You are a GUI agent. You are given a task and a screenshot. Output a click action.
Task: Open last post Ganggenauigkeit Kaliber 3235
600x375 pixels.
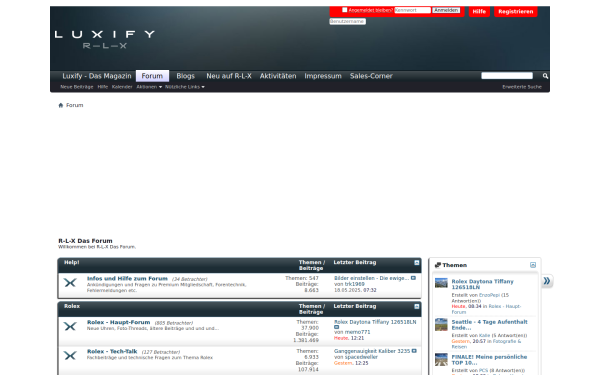coord(372,351)
